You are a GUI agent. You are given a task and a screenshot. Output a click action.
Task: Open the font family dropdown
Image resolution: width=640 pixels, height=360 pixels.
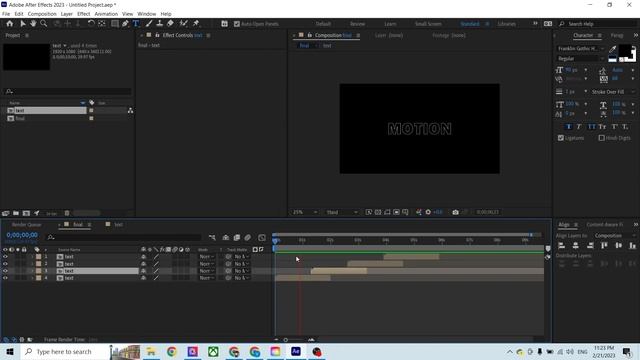pyautogui.click(x=581, y=49)
